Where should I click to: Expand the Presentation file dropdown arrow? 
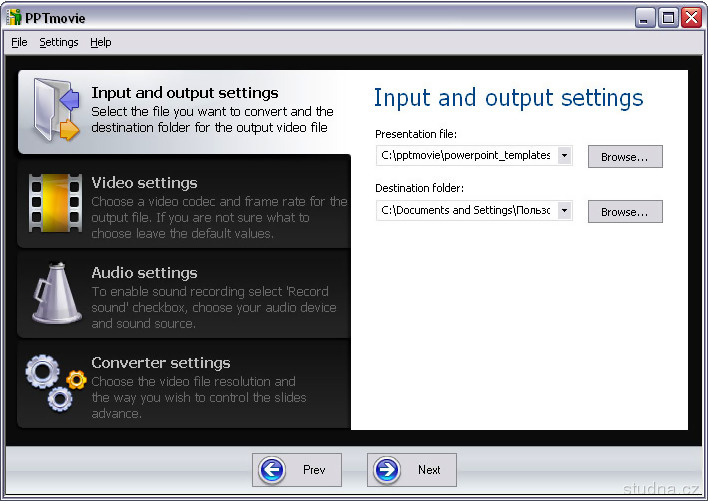[564, 156]
